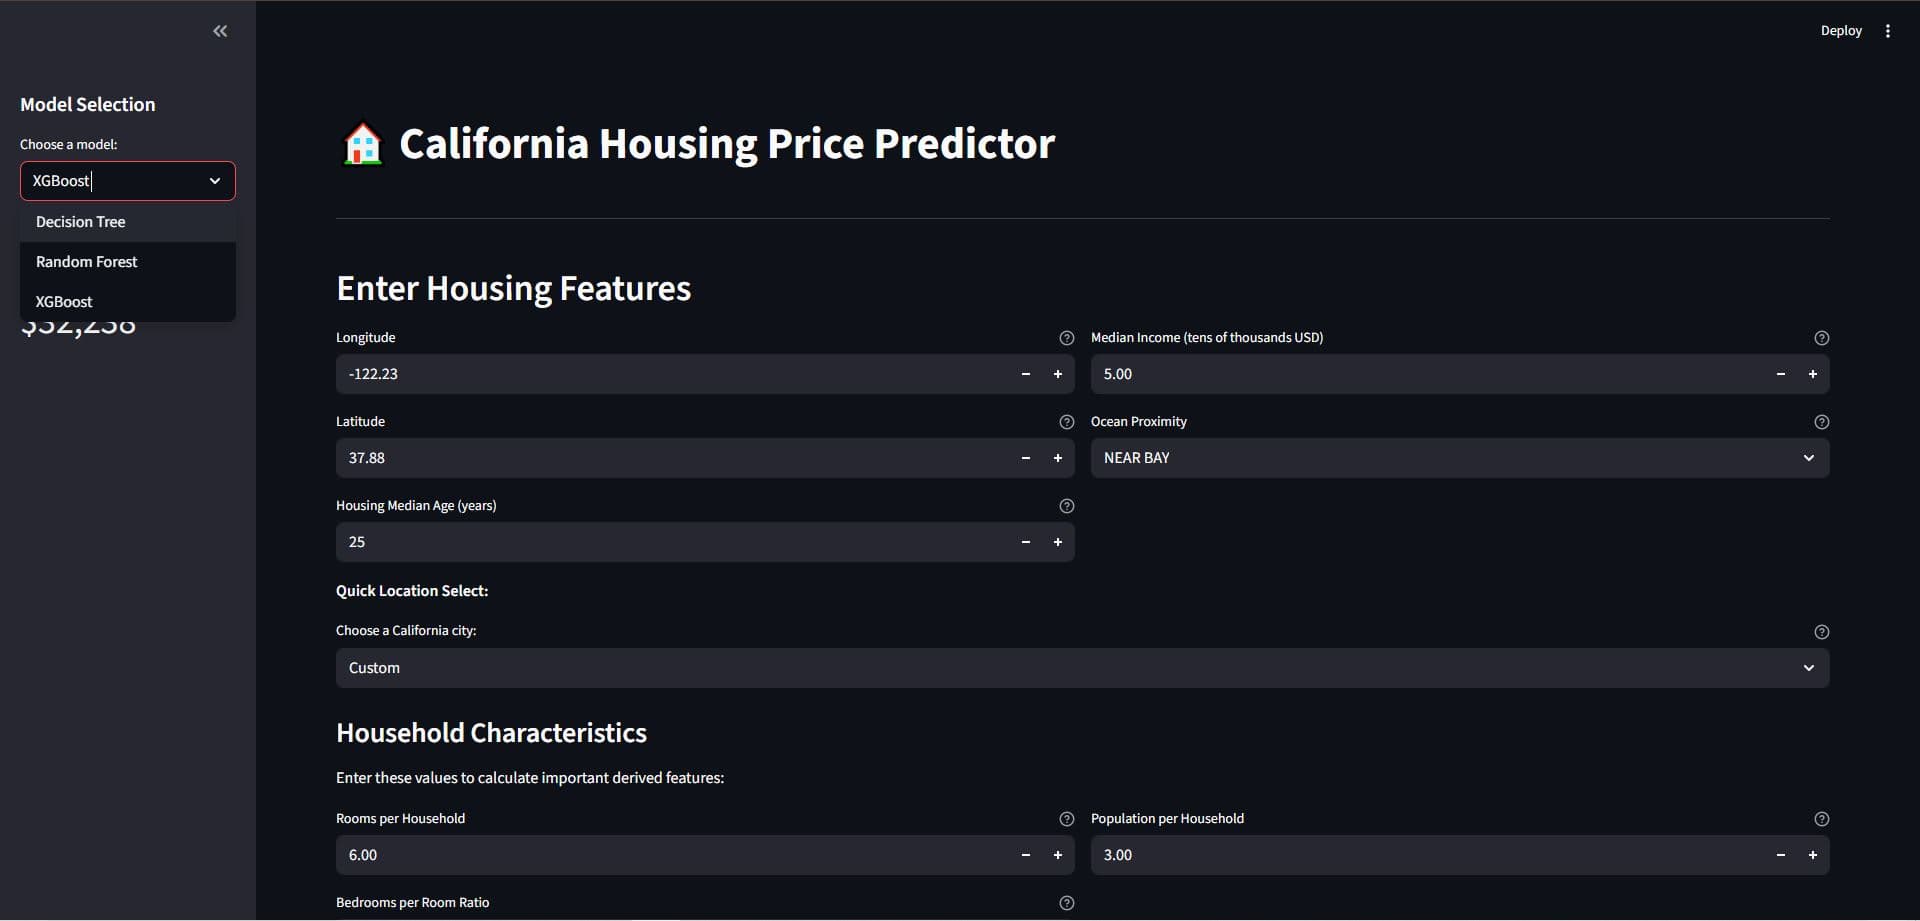Image resolution: width=1920 pixels, height=921 pixels.
Task: Click the California city help icon
Action: coord(1821,632)
